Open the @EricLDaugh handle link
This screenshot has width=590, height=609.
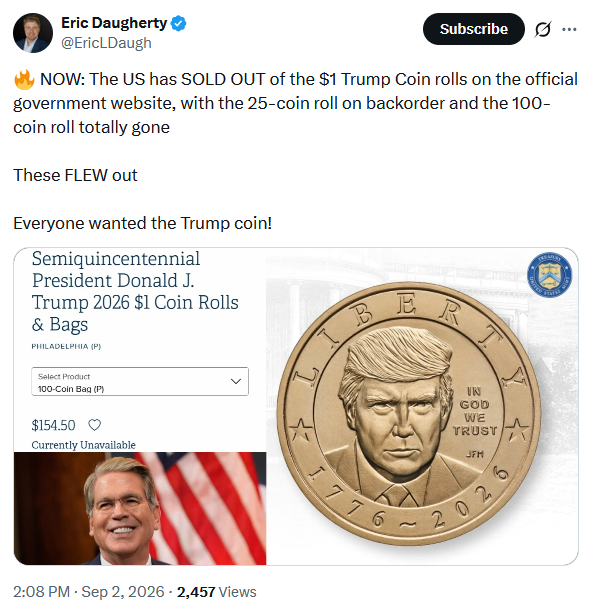[x=106, y=43]
